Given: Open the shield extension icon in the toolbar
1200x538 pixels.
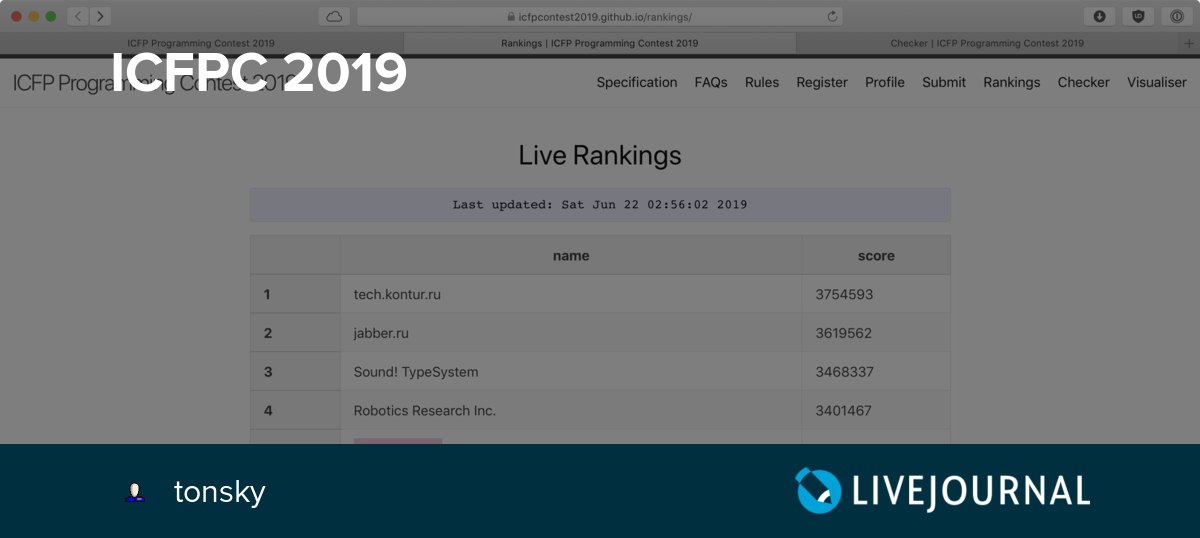Looking at the screenshot, I should tap(1138, 16).
